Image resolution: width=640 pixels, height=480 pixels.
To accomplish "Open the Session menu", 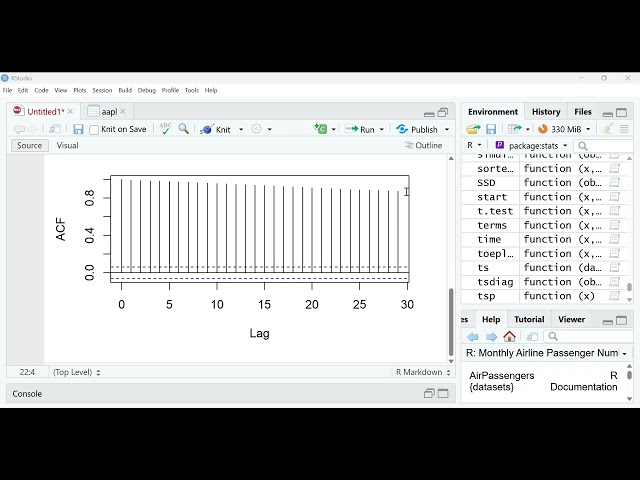I will click(x=102, y=90).
